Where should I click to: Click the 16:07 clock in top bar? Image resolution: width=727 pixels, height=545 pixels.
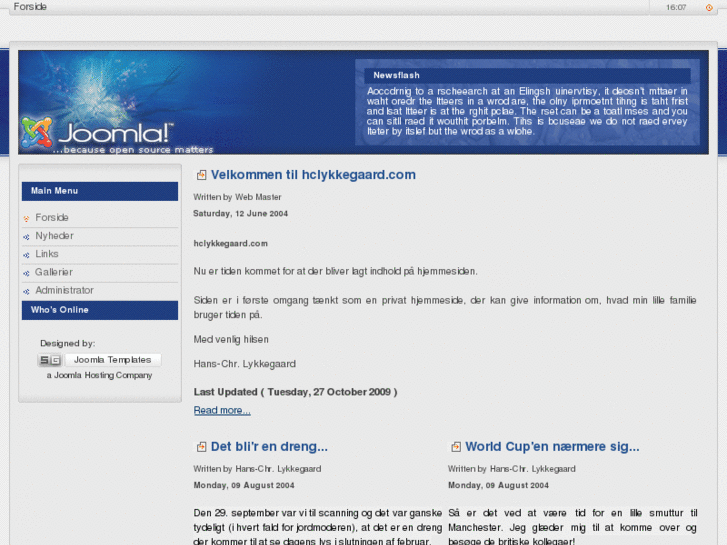pyautogui.click(x=676, y=7)
